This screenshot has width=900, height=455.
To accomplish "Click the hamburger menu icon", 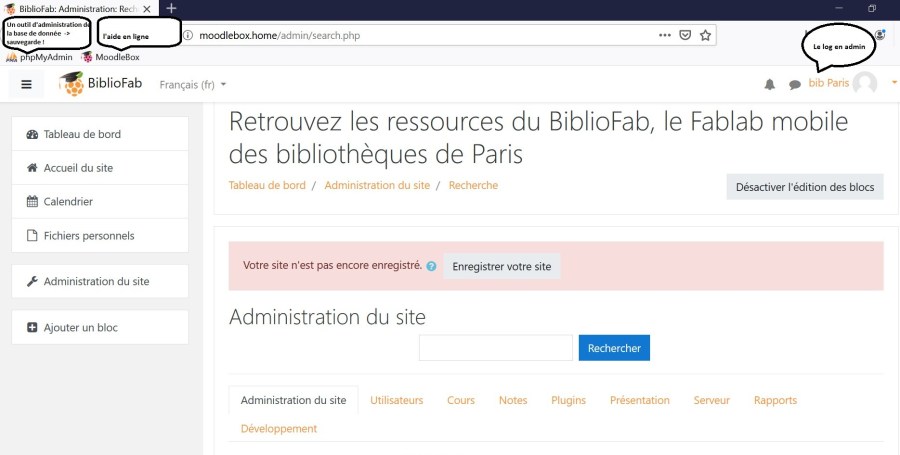I will tap(26, 84).
